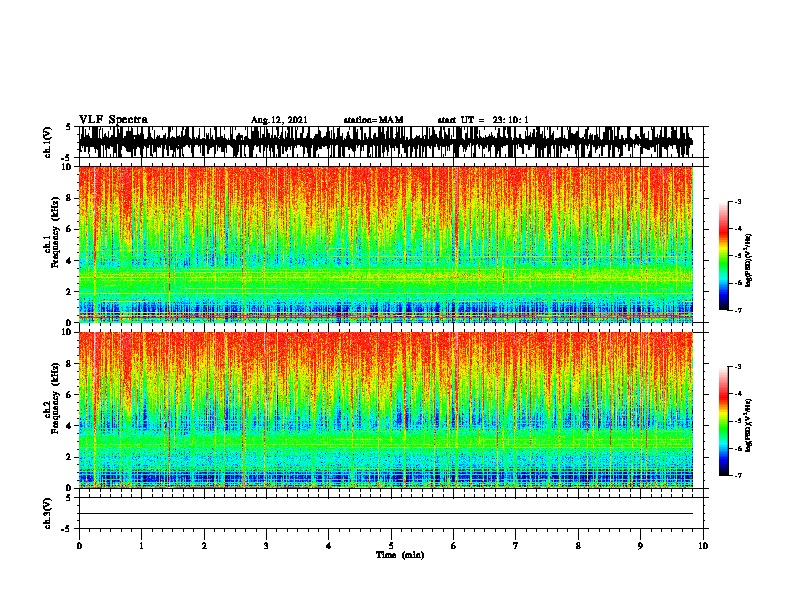Viewport: 792px width, 612px height.
Task: Click the ch.3(V) axis label
Action: pyautogui.click(x=47, y=513)
